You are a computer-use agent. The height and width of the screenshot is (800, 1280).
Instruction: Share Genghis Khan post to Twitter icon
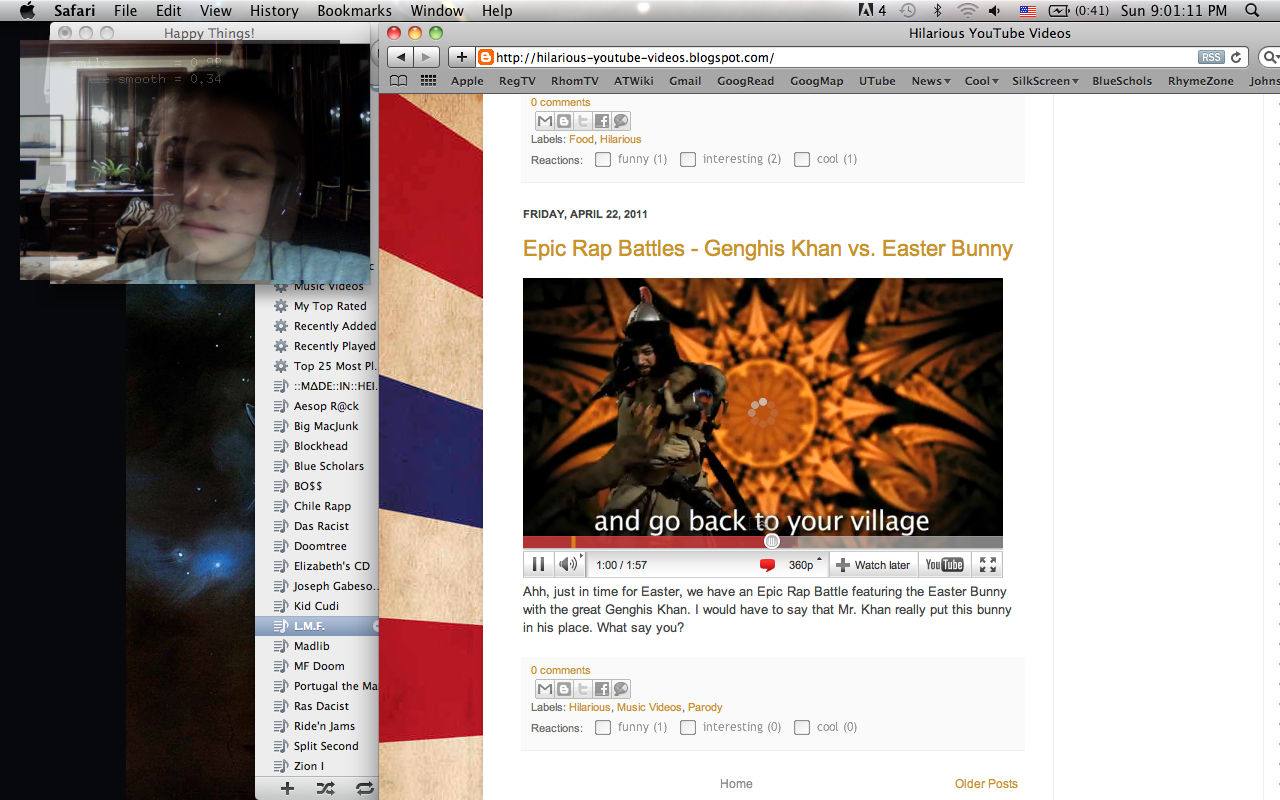tap(582, 689)
